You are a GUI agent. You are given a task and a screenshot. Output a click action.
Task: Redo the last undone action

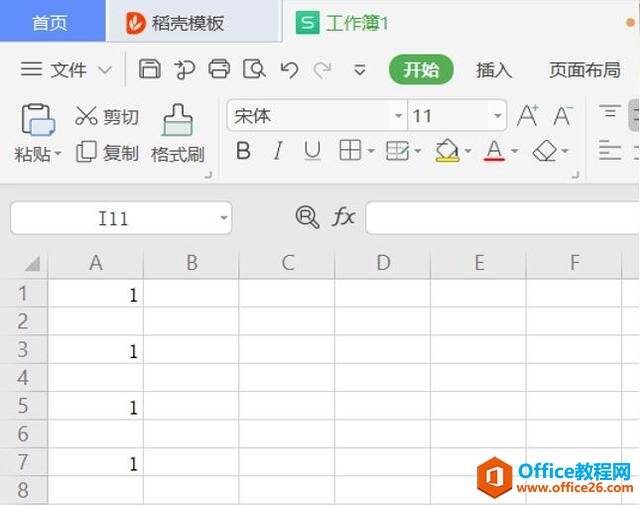pyautogui.click(x=322, y=69)
